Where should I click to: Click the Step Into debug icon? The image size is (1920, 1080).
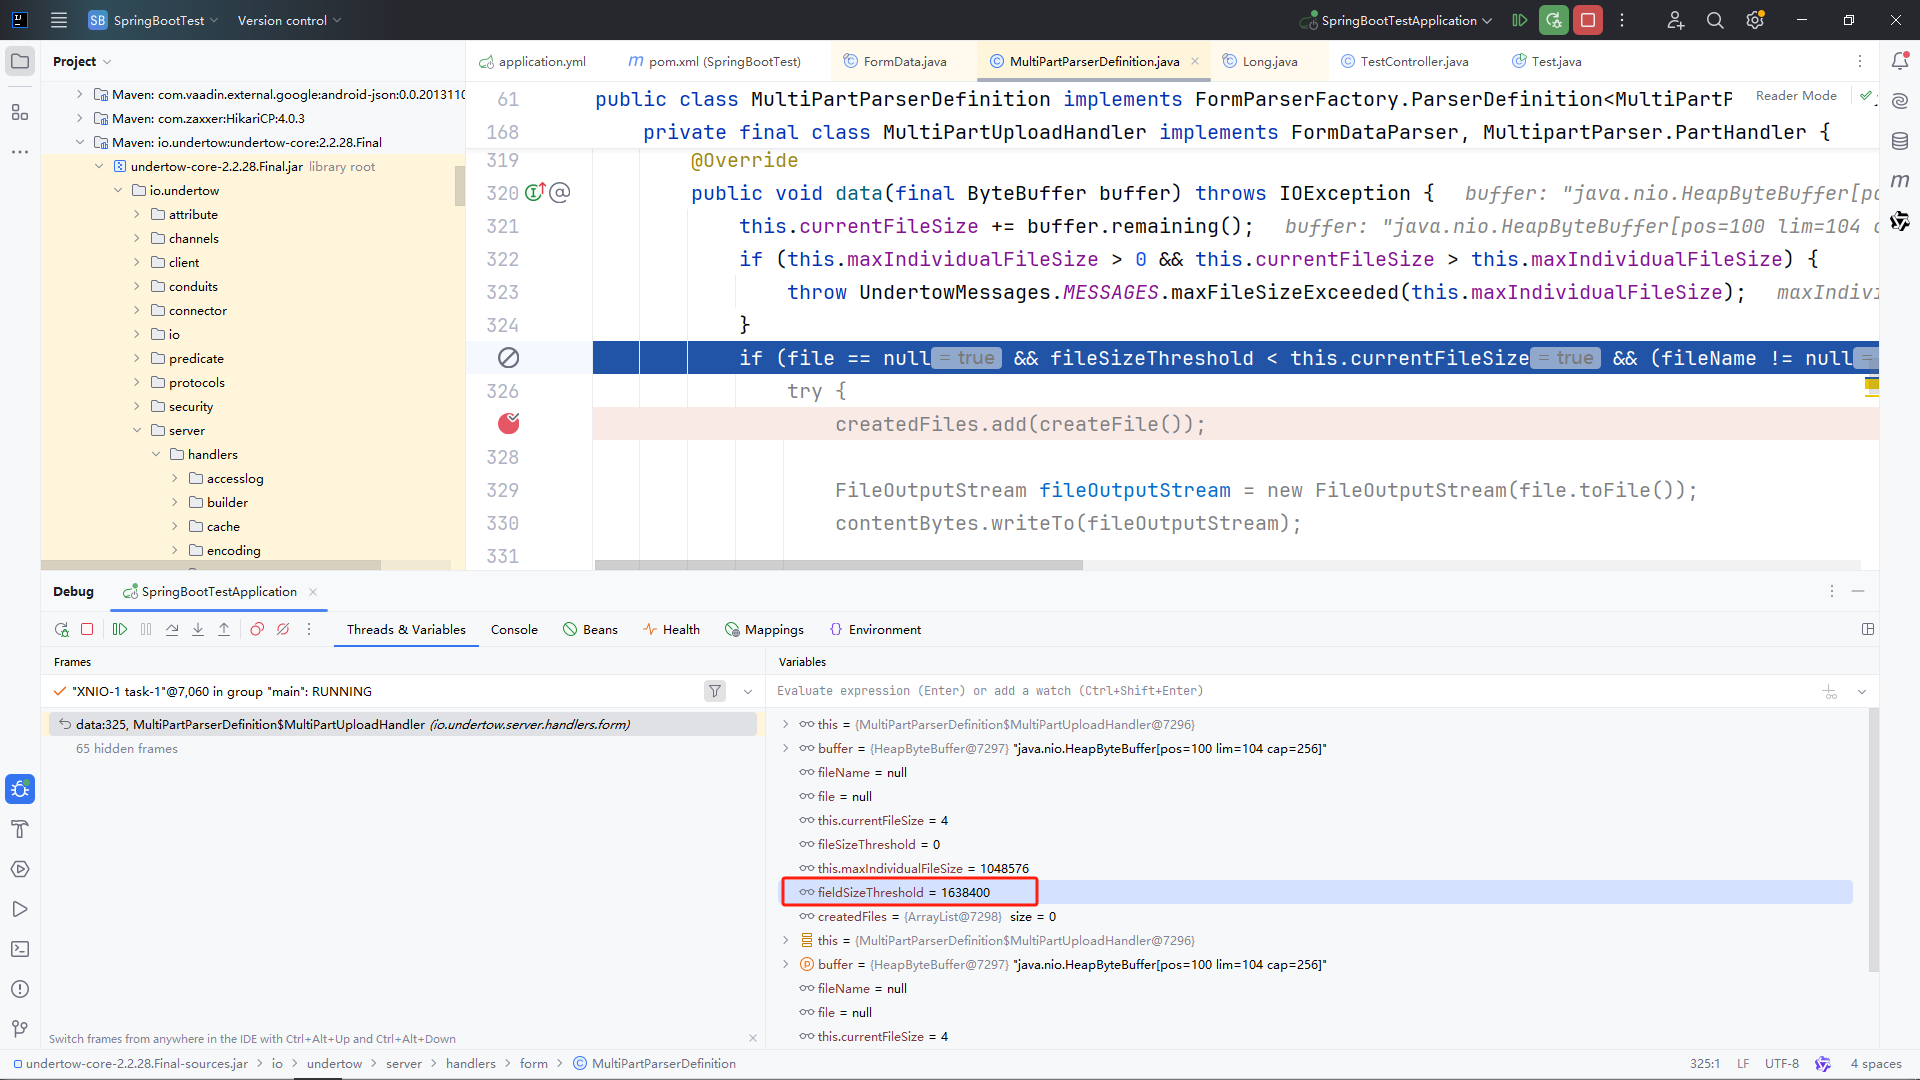(198, 629)
